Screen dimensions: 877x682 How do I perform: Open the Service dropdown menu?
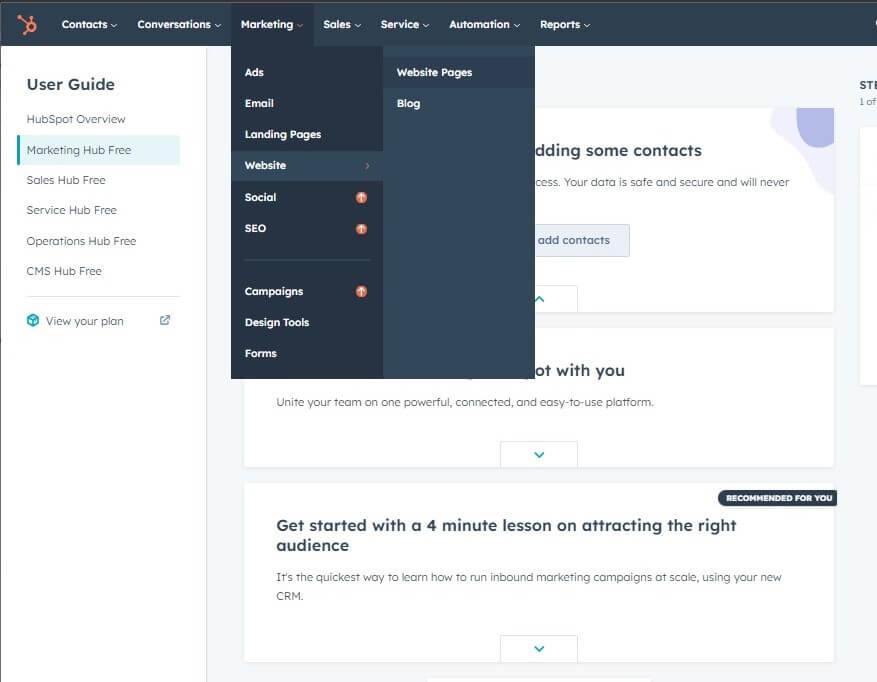coord(405,25)
